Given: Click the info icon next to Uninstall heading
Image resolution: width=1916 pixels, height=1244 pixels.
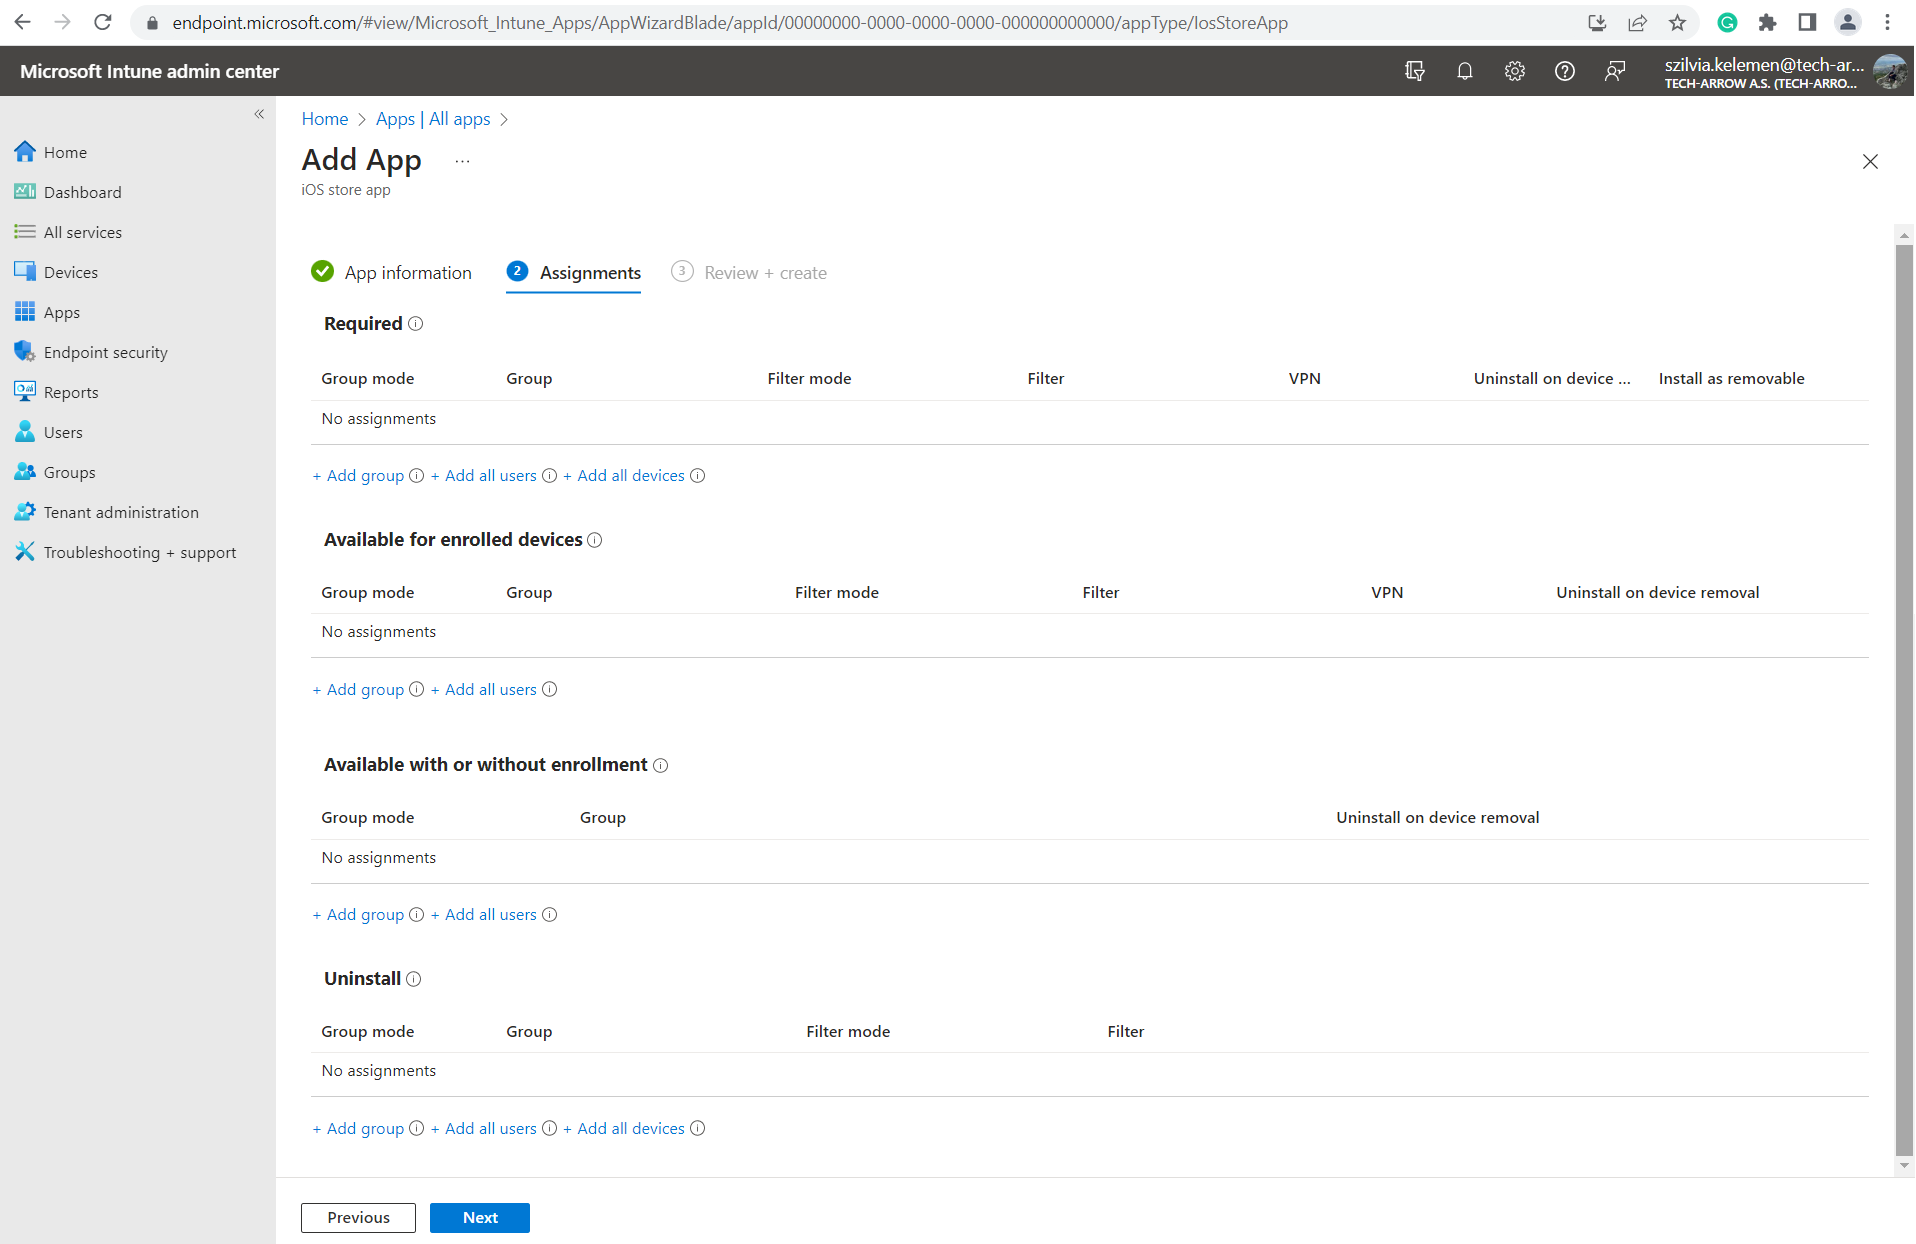Looking at the screenshot, I should 414,979.
